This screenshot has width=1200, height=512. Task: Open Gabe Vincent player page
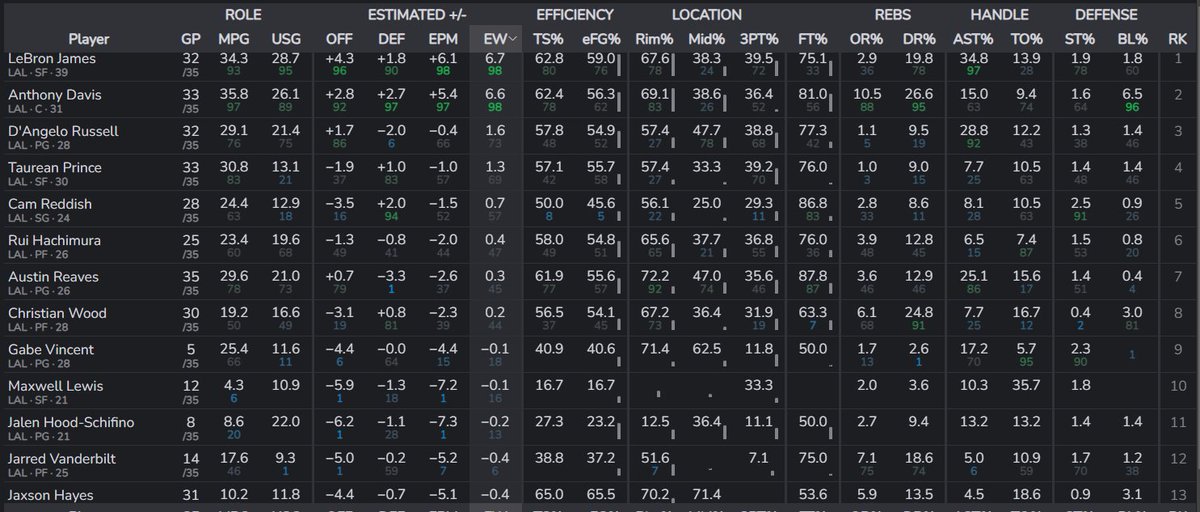tap(51, 350)
